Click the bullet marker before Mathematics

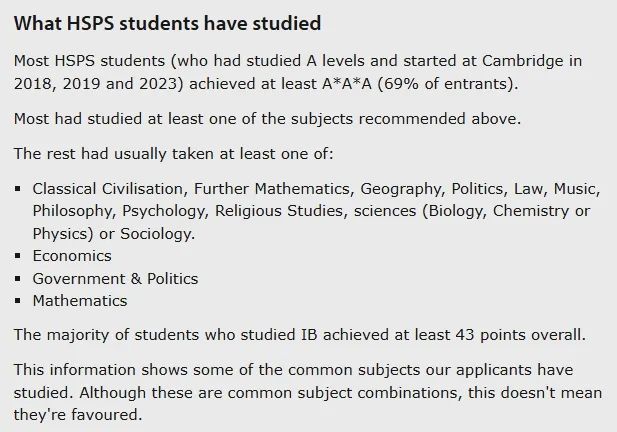pos(17,301)
